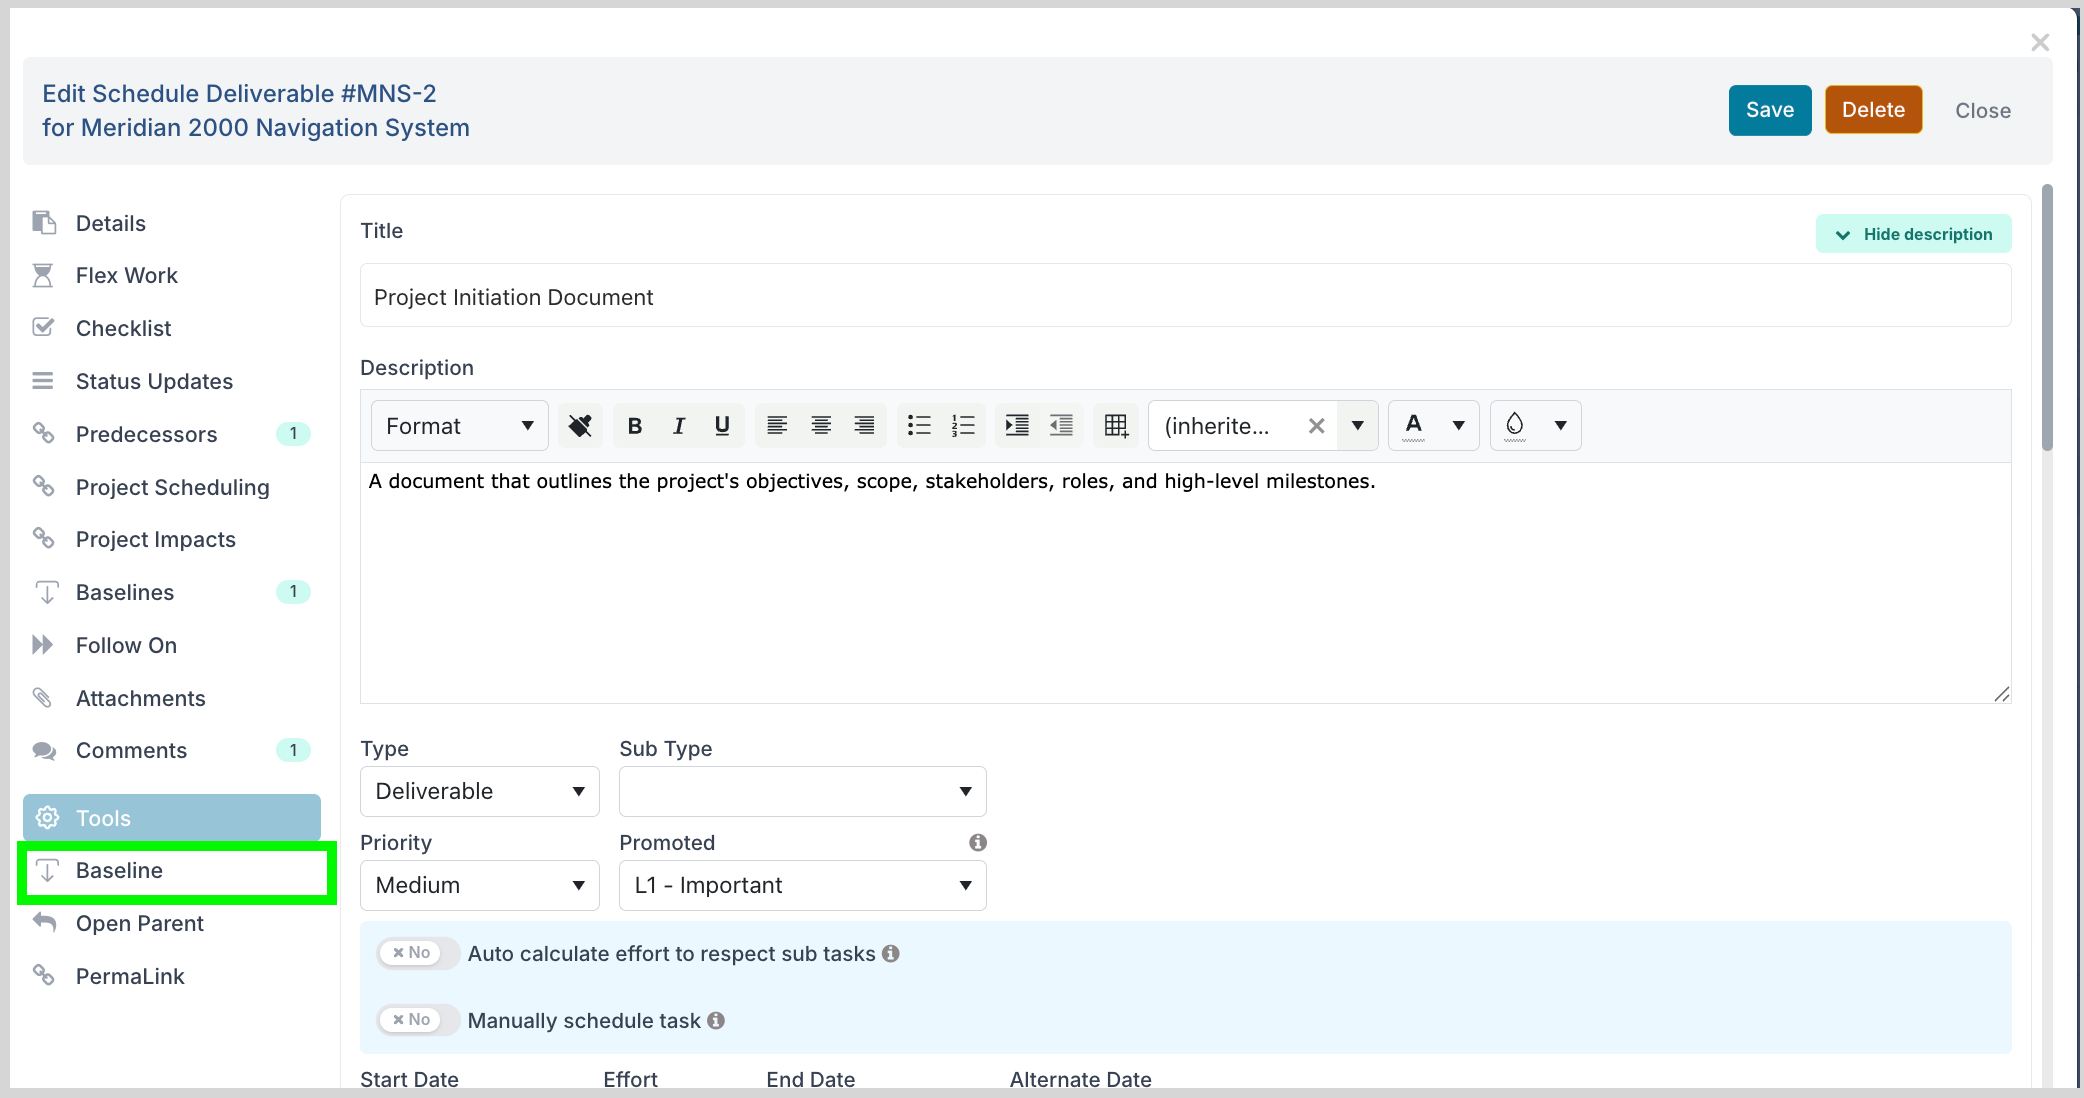Image resolution: width=2084 pixels, height=1098 pixels.
Task: Open the Predecessors section
Action: (146, 434)
